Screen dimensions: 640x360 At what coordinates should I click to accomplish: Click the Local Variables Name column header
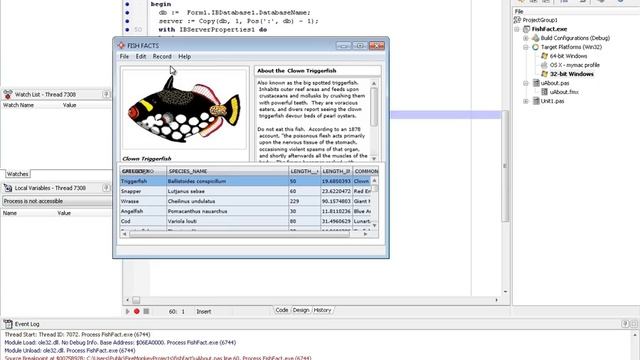[x=10, y=213]
